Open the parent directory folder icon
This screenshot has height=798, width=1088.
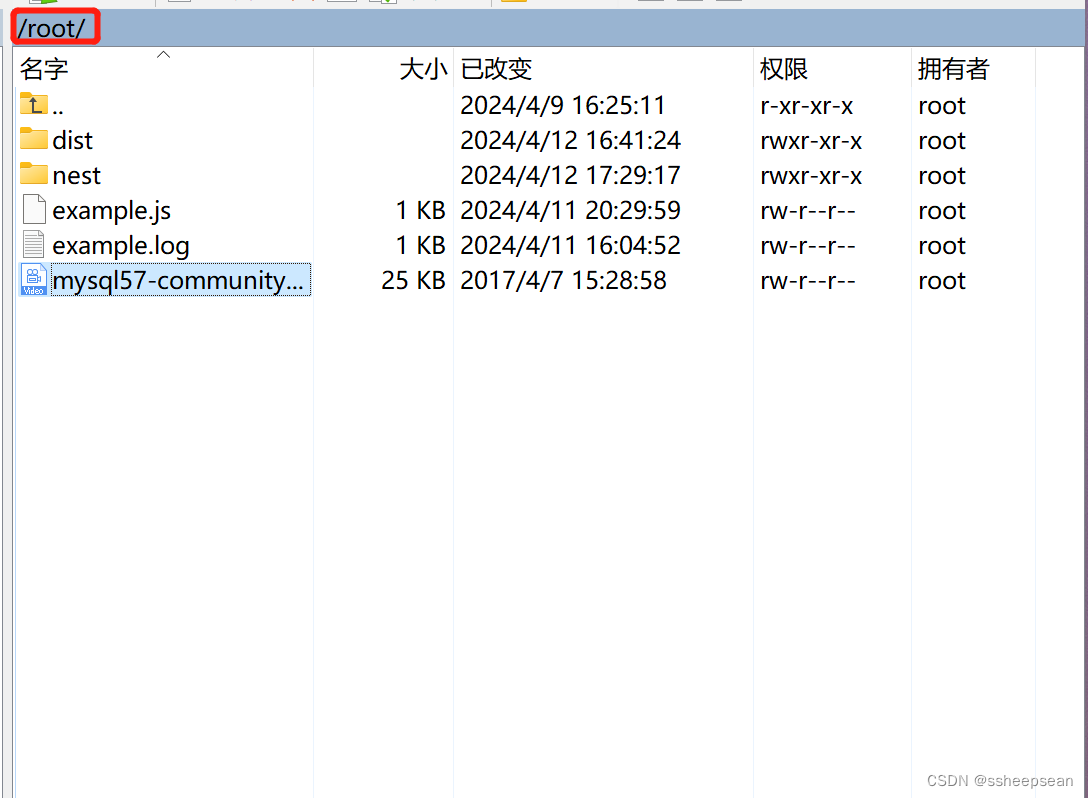(x=33, y=104)
